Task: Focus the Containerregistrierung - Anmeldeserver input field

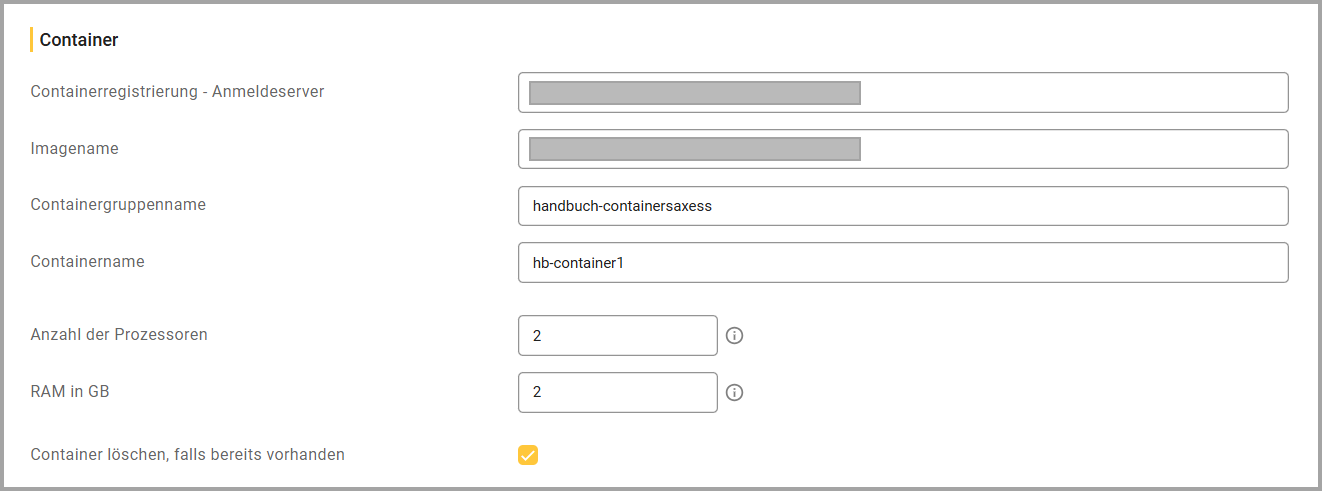Action: [1070, 93]
